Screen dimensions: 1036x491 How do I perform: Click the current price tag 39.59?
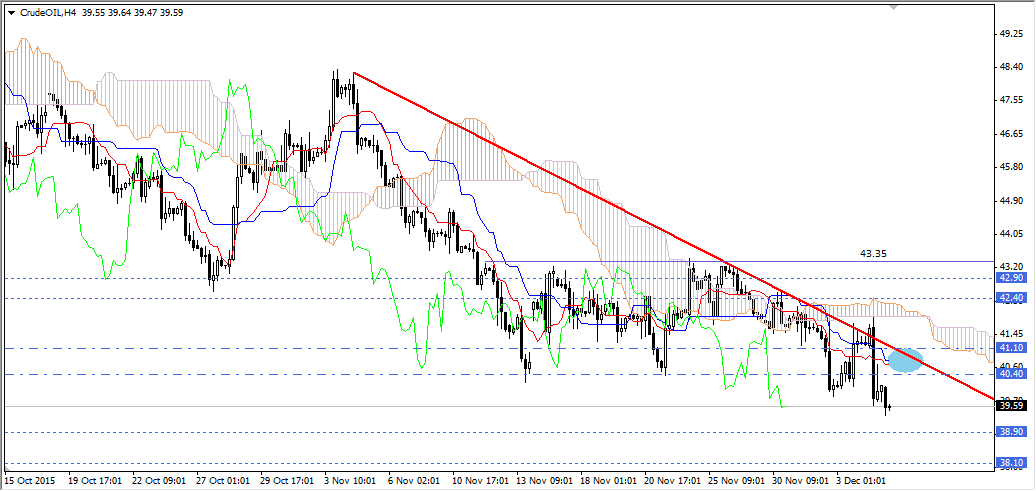point(1012,406)
